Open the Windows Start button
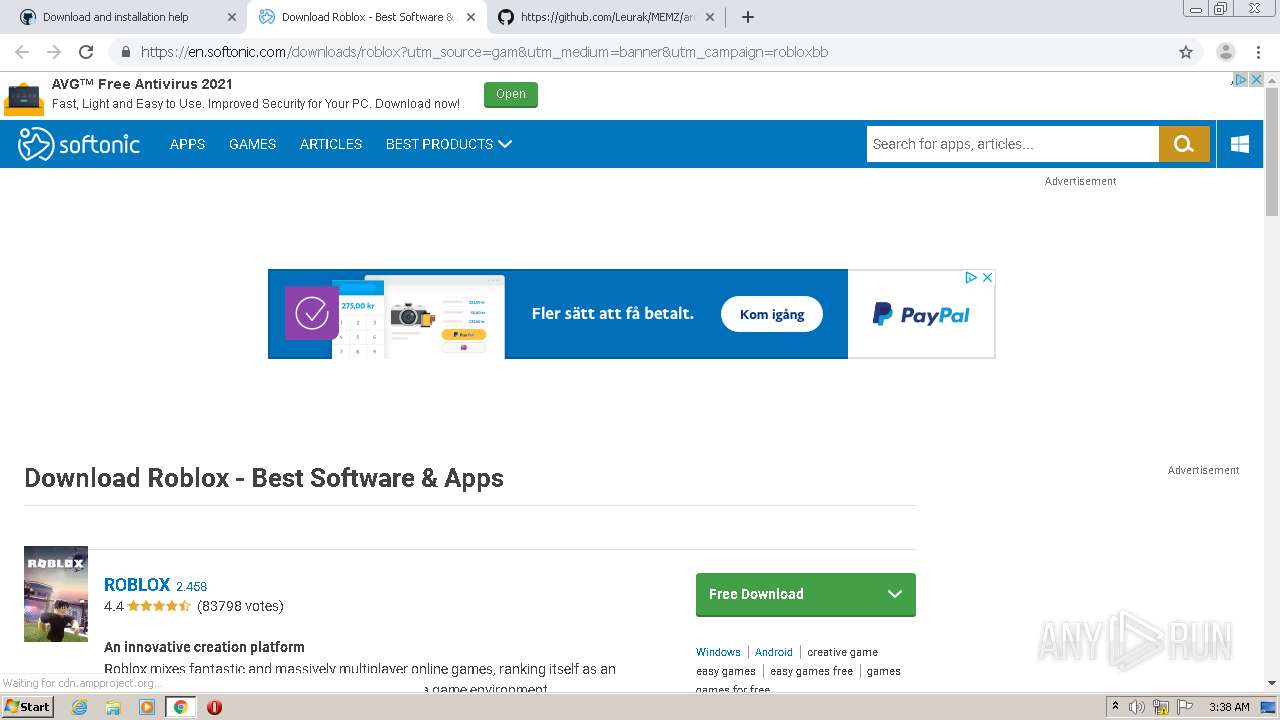1280x720 pixels. pos(27,707)
